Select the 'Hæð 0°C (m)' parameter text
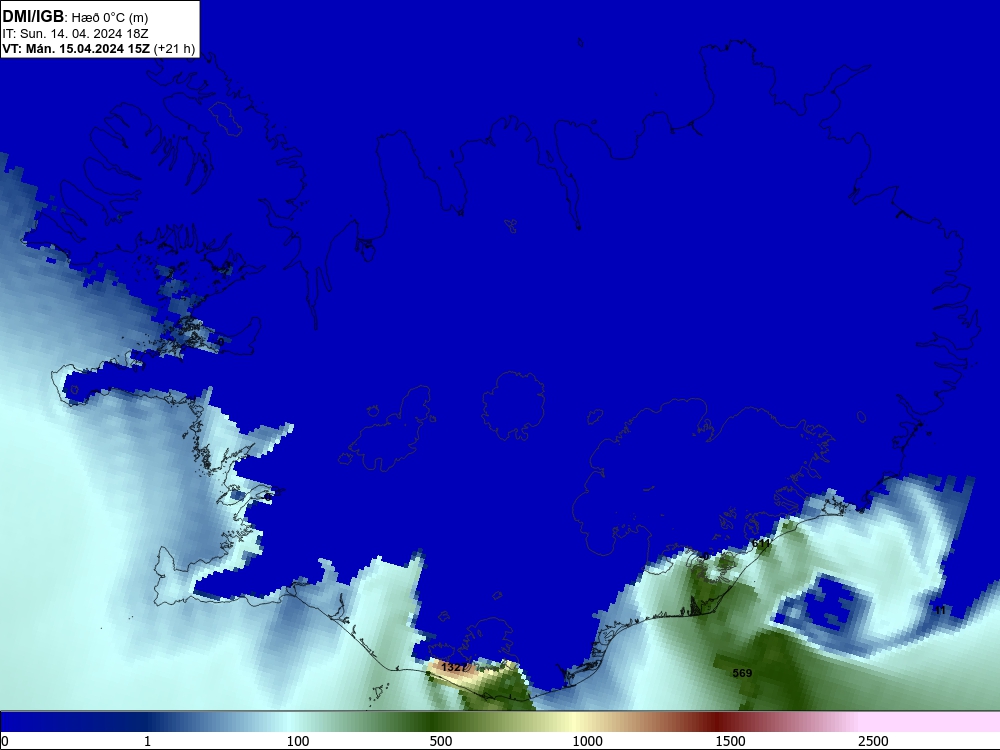Image resolution: width=1000 pixels, height=750 pixels. click(x=110, y=17)
